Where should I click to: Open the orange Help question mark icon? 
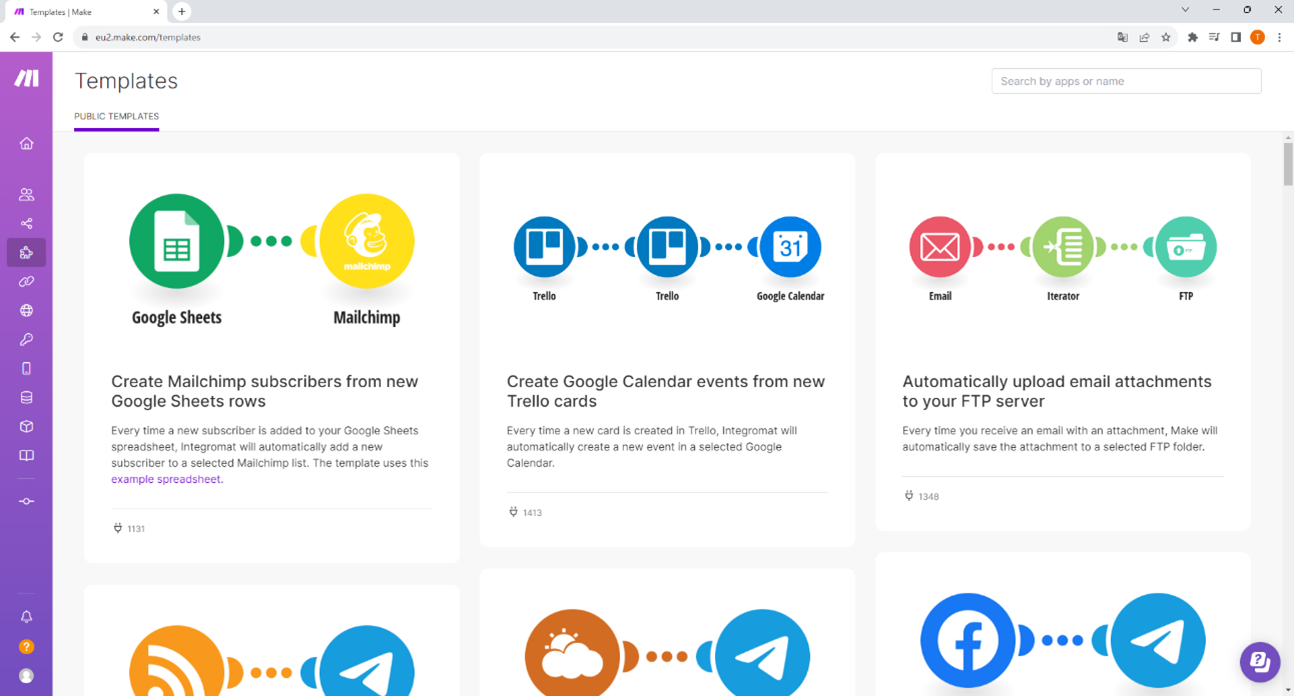tap(26, 647)
